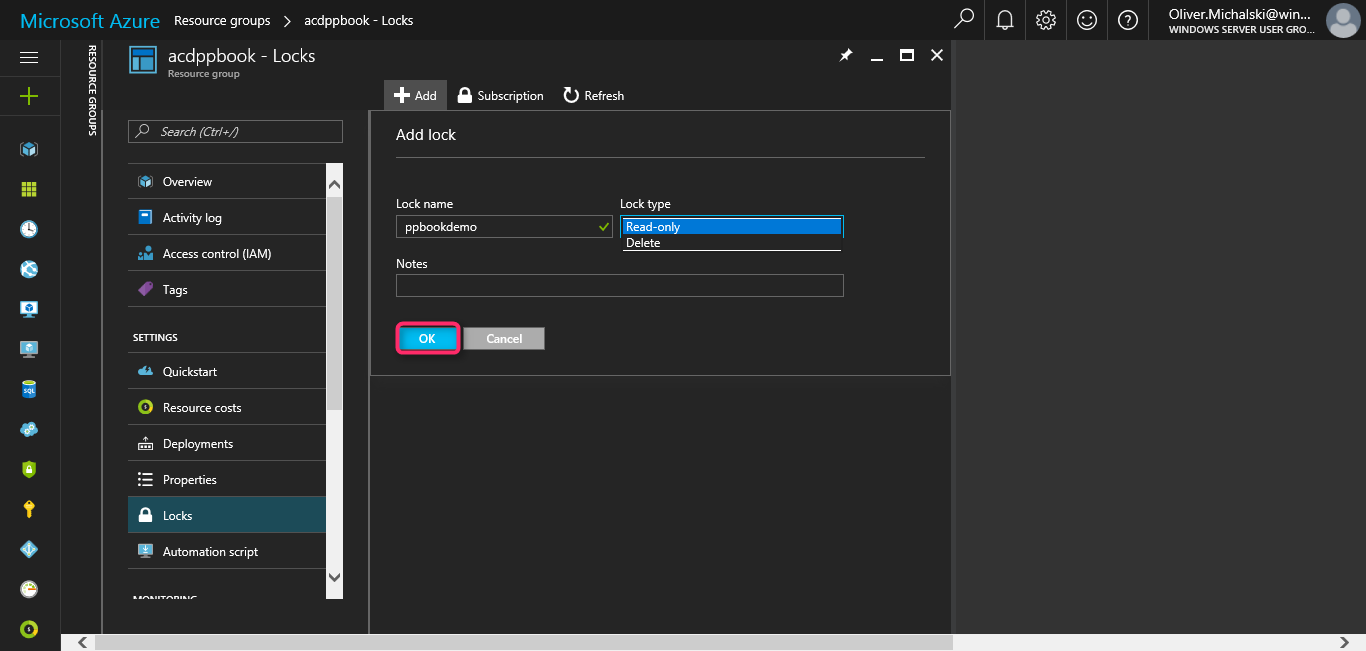Viewport: 1366px width, 651px height.
Task: Click the horizontal scrollbar left arrow
Action: point(82,642)
